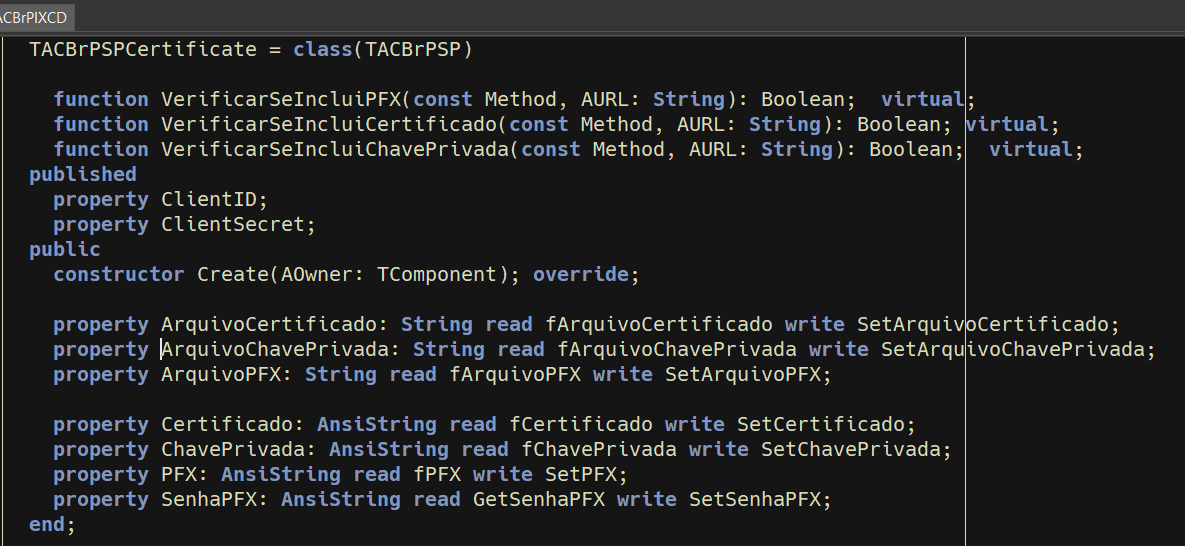Click the published keyword
Viewport: 1185px width, 546px height.
[83, 175]
